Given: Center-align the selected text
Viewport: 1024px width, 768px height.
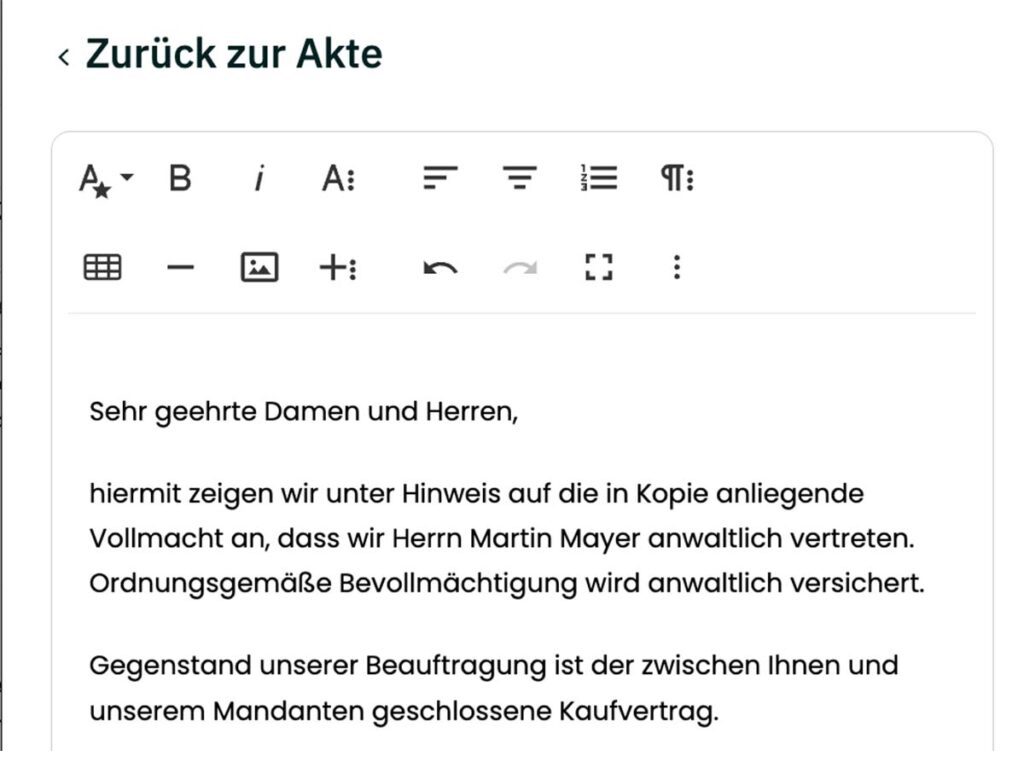Looking at the screenshot, I should point(518,178).
